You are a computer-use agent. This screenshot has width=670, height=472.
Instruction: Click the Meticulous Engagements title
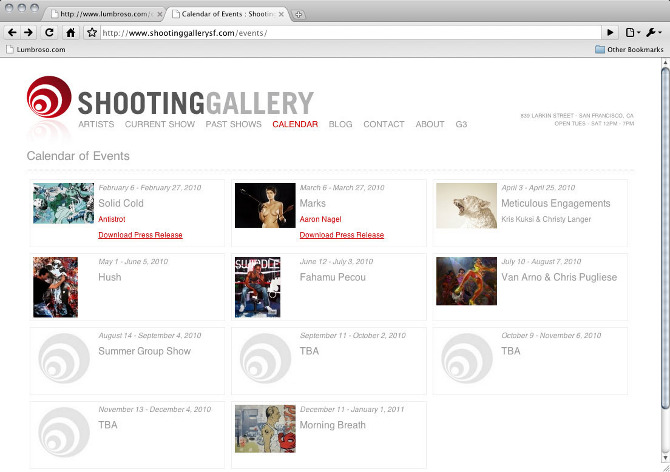pos(555,203)
